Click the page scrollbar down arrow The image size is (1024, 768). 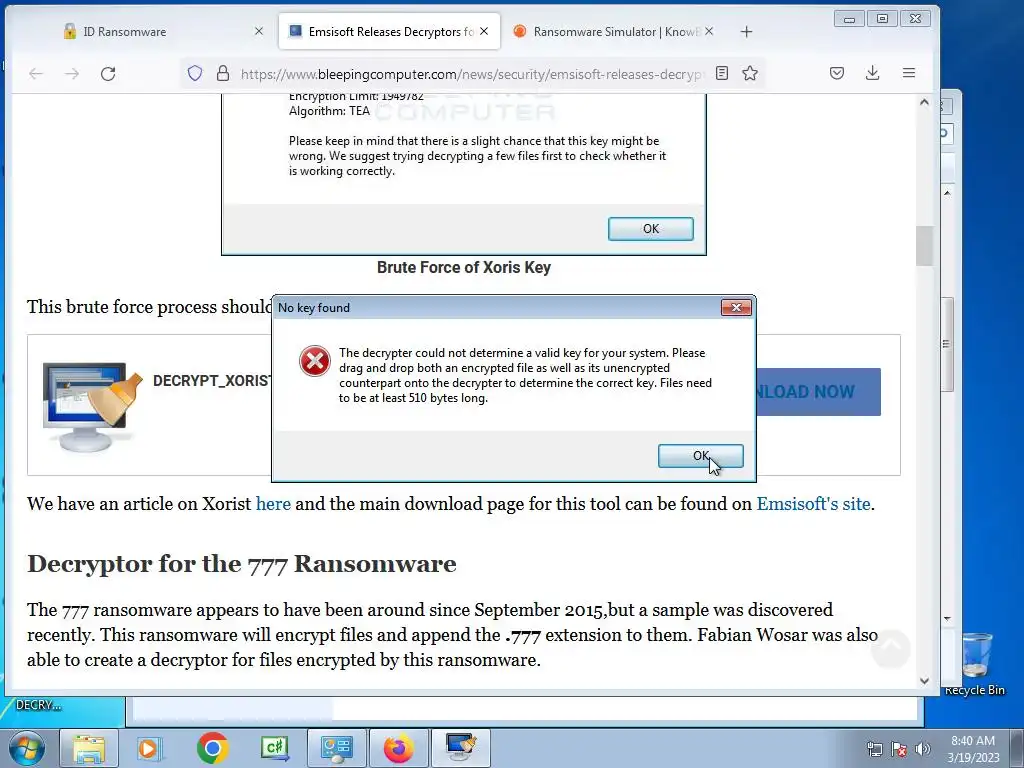click(x=924, y=680)
